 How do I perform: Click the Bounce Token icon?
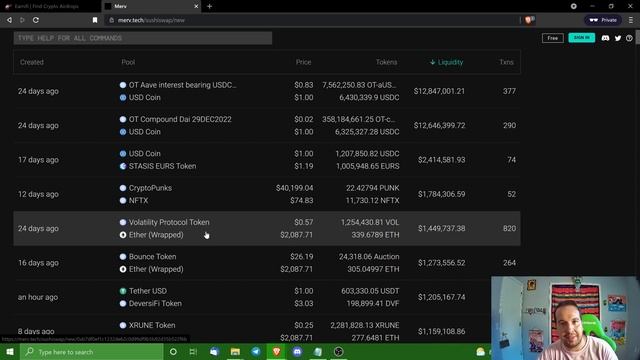coord(123,257)
